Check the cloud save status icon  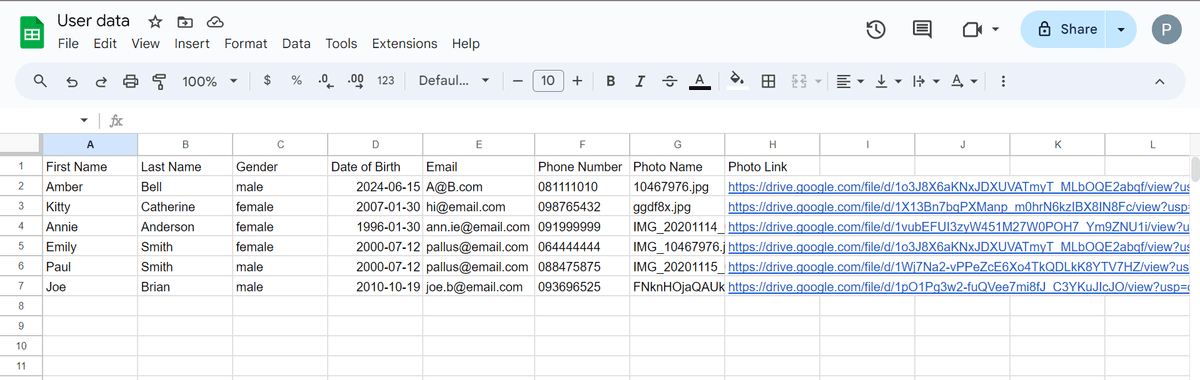(215, 21)
